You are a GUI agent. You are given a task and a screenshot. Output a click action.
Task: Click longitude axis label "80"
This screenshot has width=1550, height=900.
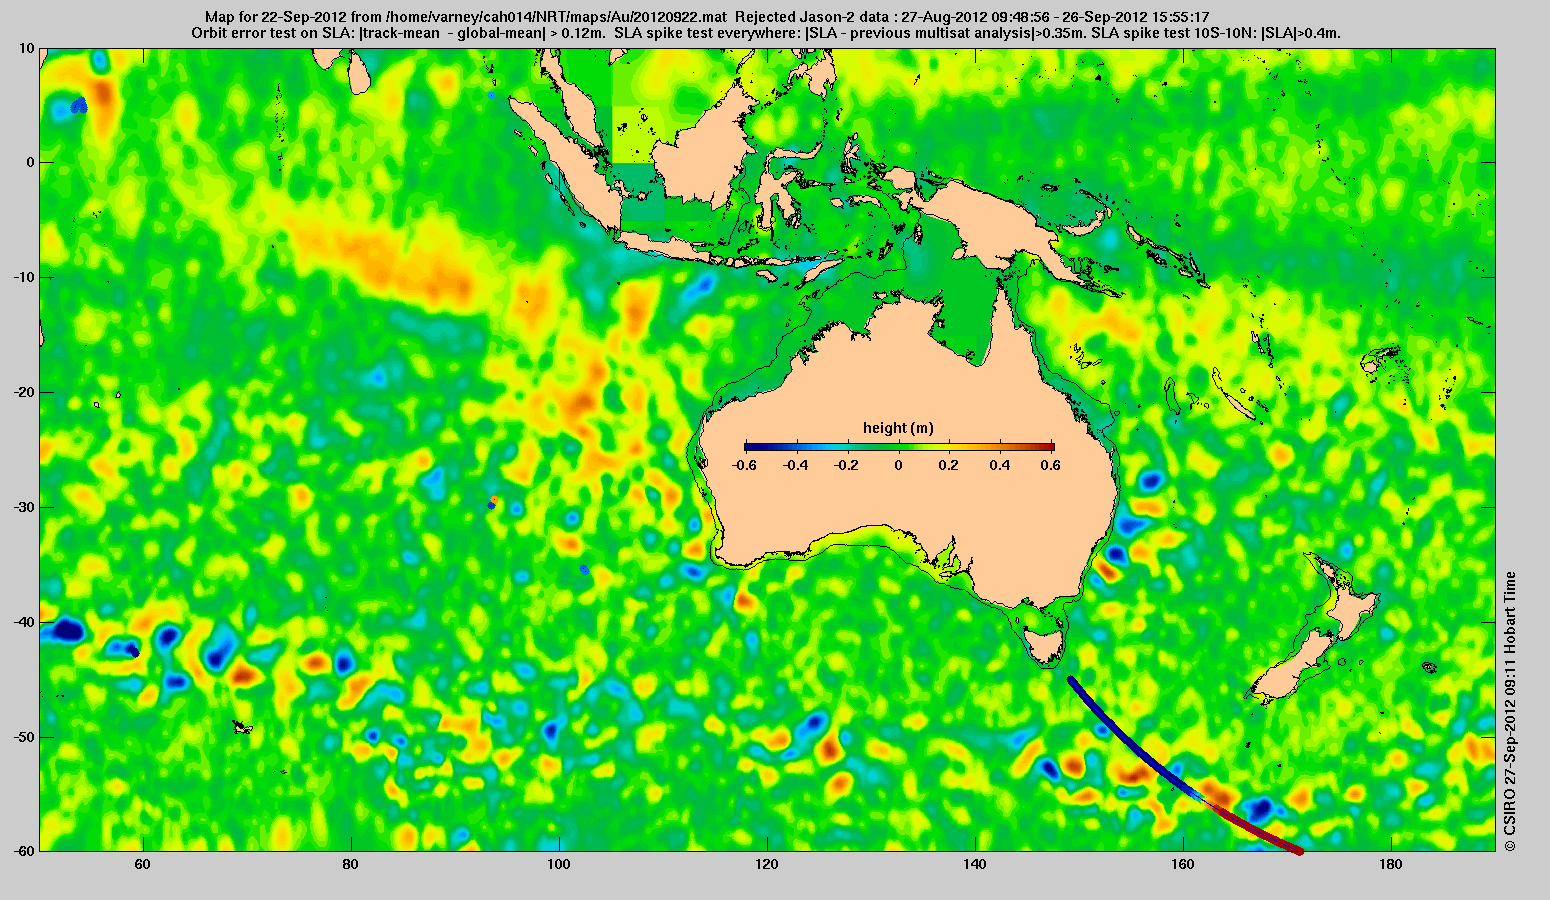pyautogui.click(x=351, y=864)
